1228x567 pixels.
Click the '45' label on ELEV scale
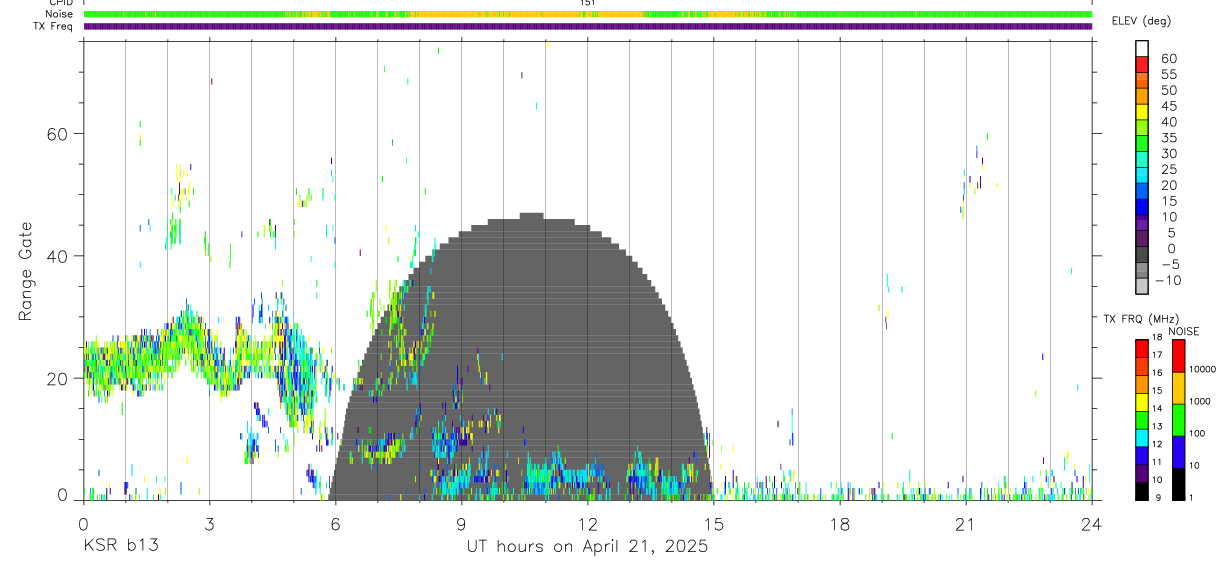[x=1169, y=106]
